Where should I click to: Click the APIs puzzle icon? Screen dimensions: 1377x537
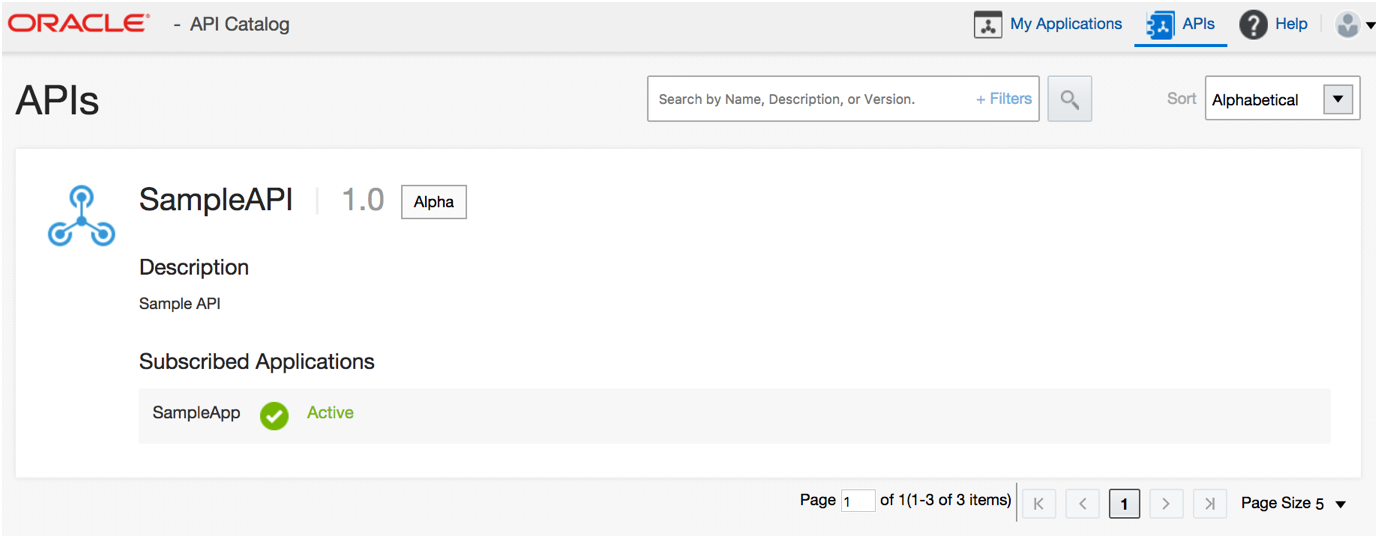pyautogui.click(x=1160, y=25)
